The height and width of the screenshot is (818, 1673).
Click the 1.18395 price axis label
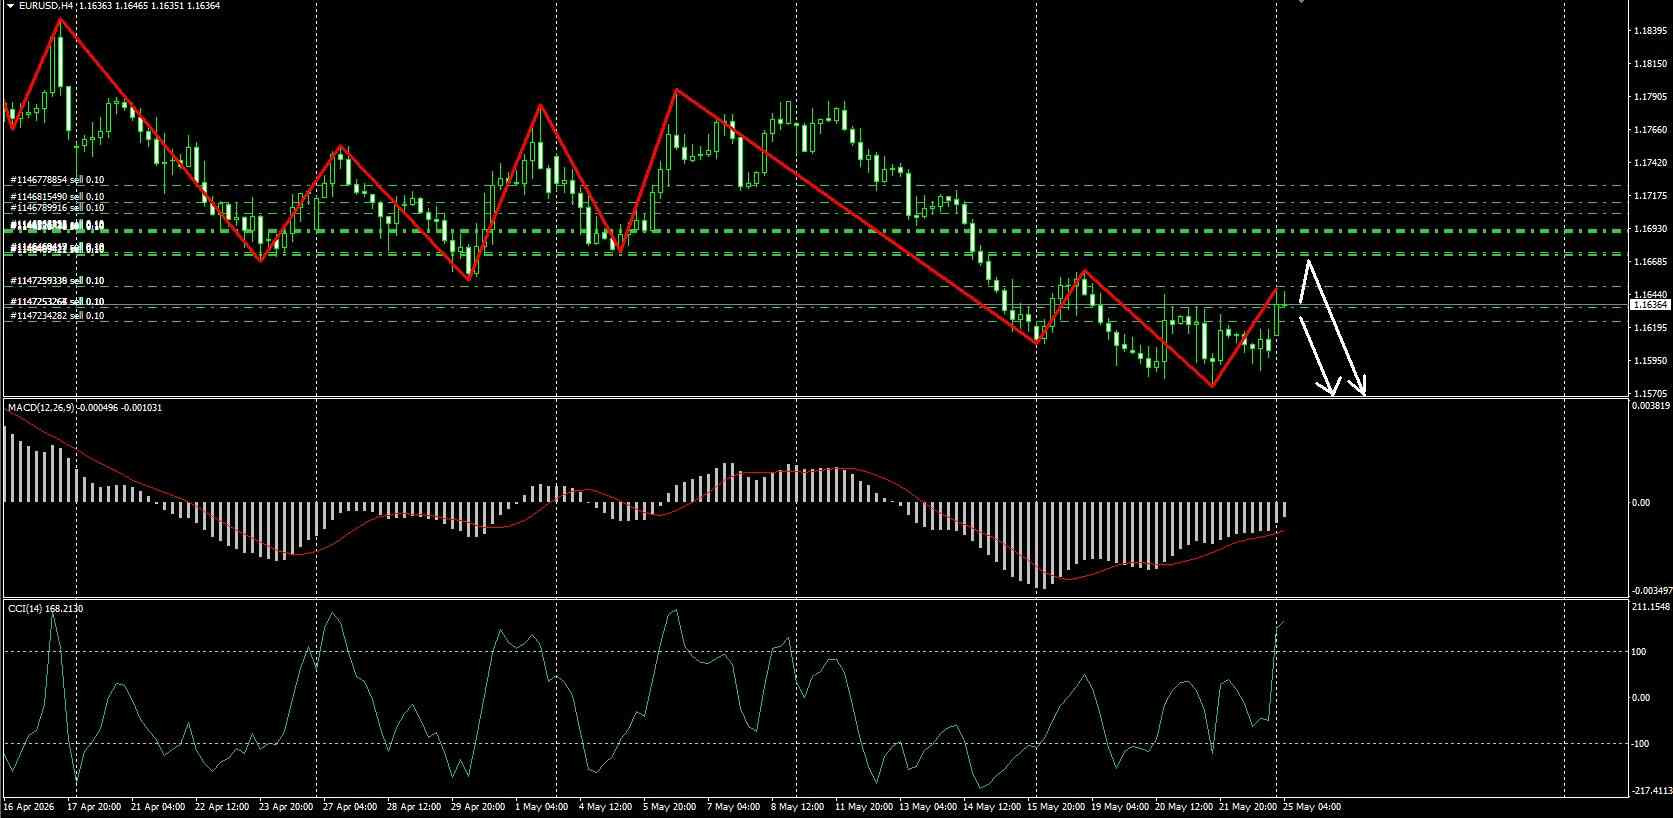(1650, 31)
